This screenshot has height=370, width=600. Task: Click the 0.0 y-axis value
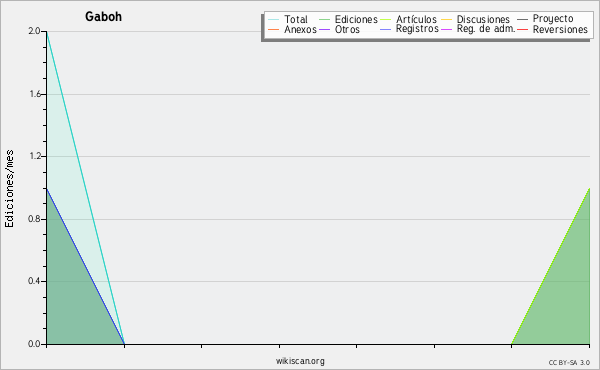click(x=34, y=344)
